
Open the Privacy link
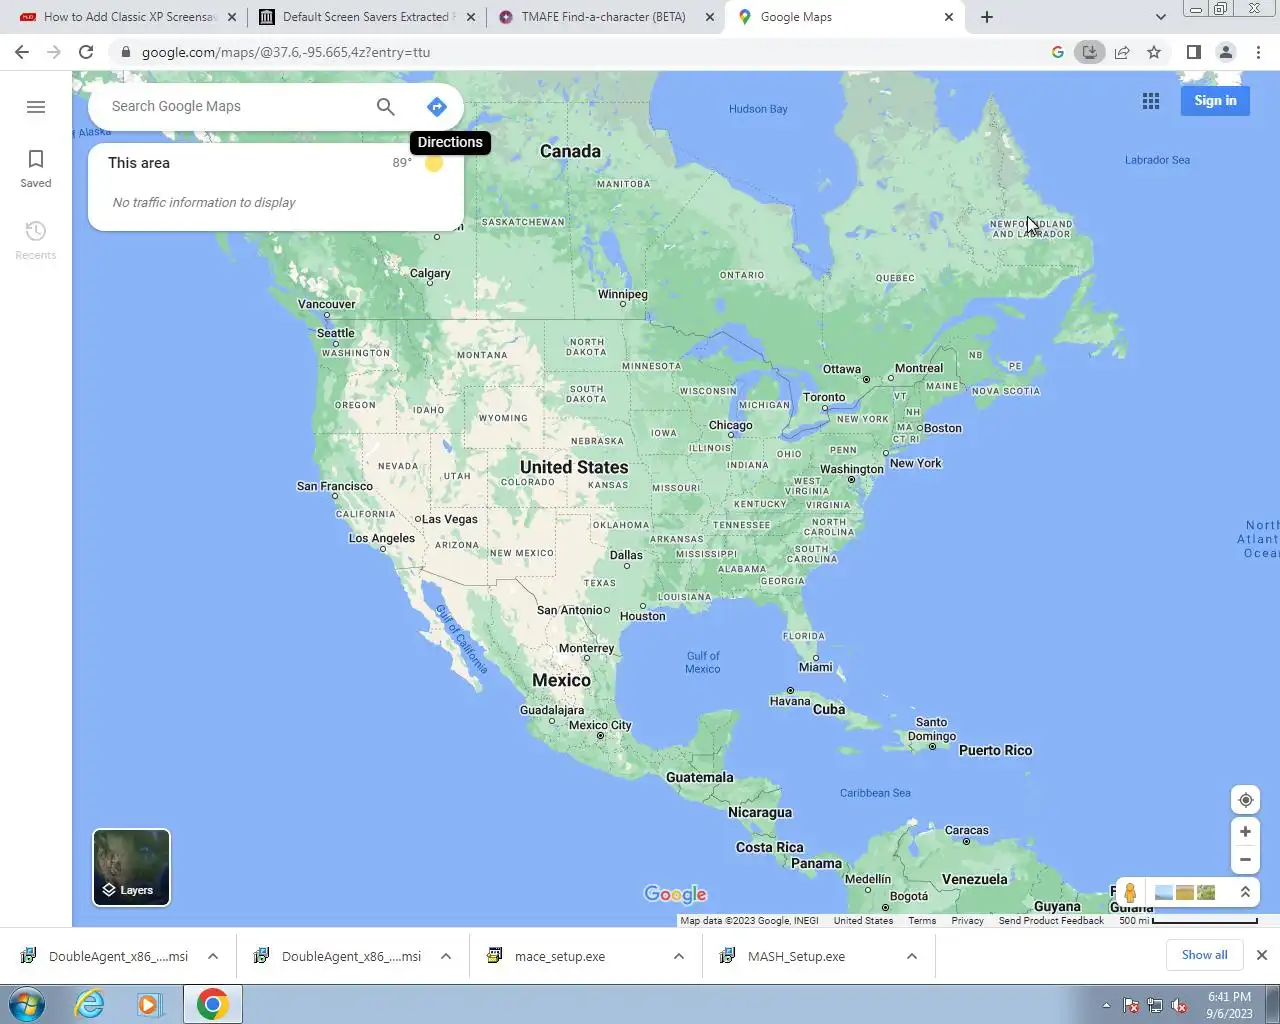tap(967, 921)
